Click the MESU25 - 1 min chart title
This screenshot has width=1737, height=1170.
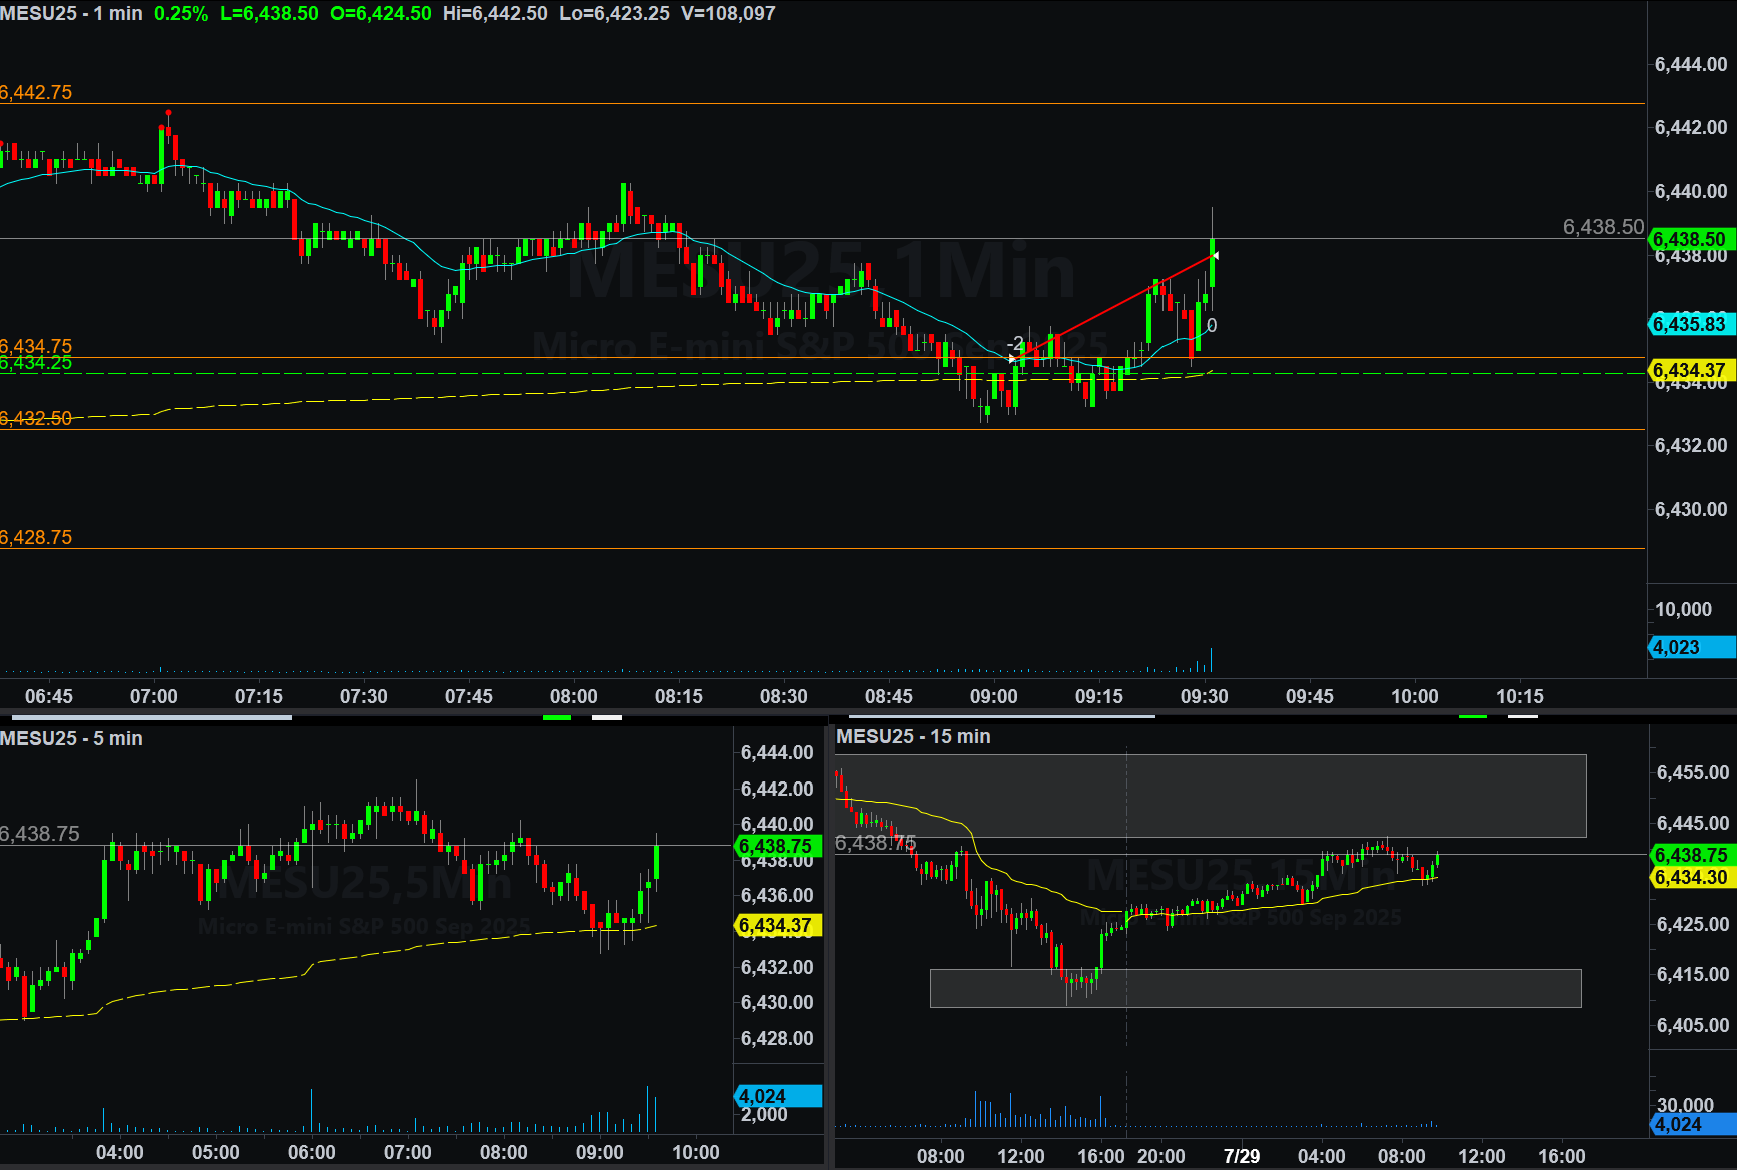pos(71,14)
